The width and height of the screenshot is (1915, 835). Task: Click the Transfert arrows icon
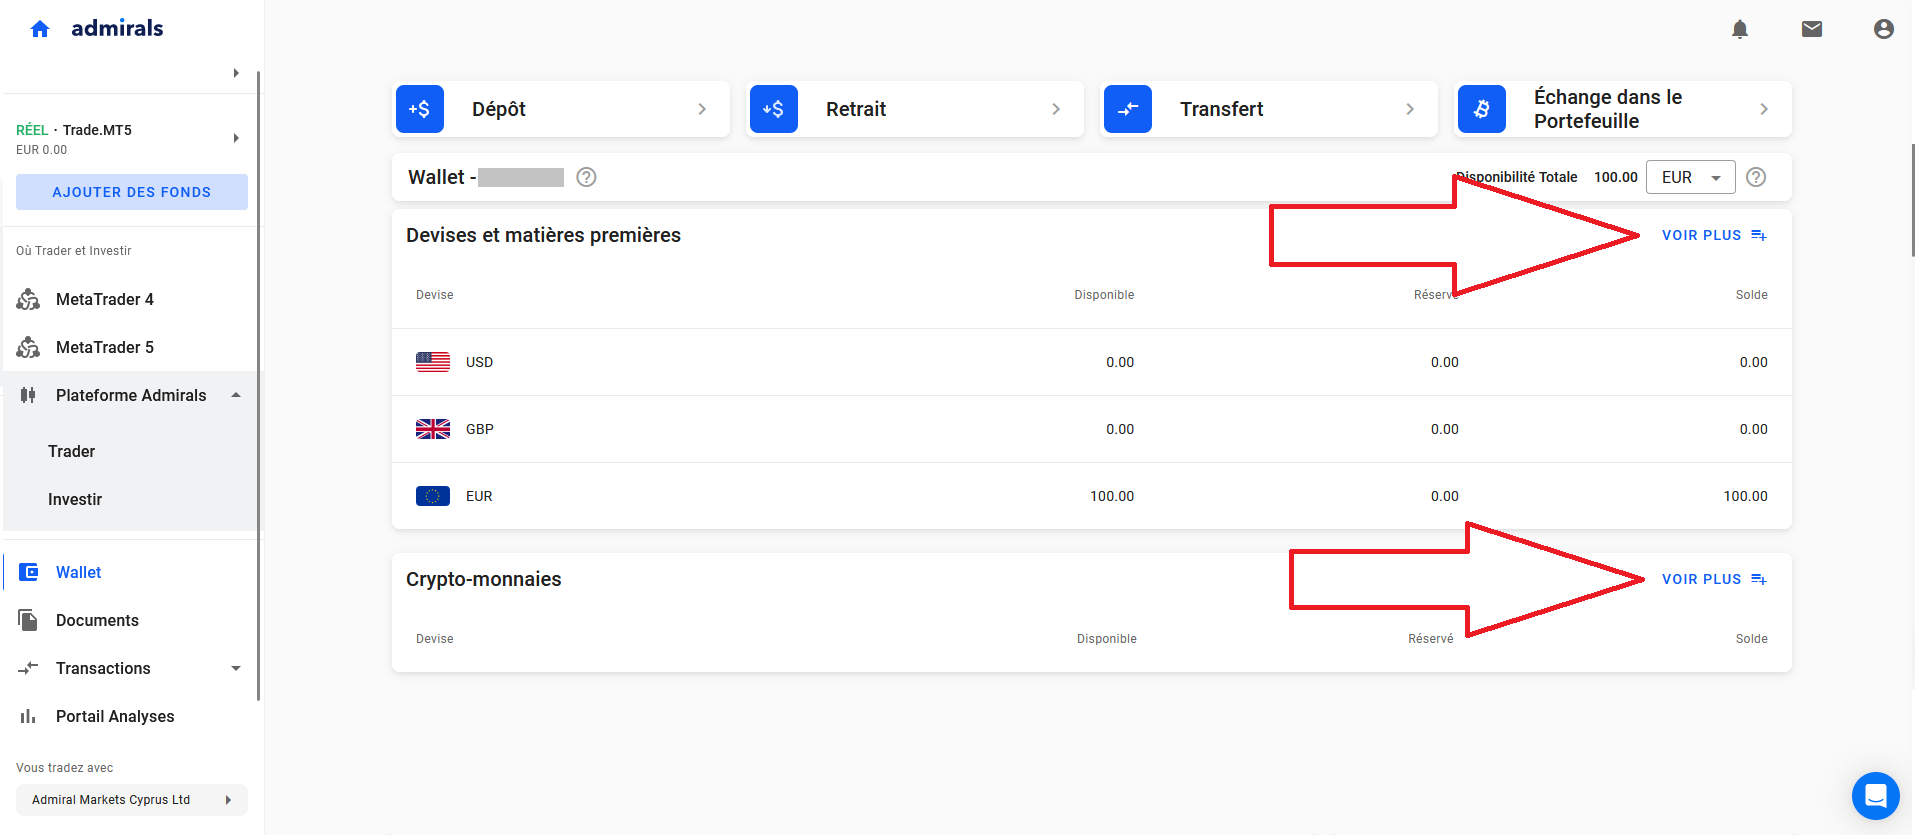point(1128,109)
